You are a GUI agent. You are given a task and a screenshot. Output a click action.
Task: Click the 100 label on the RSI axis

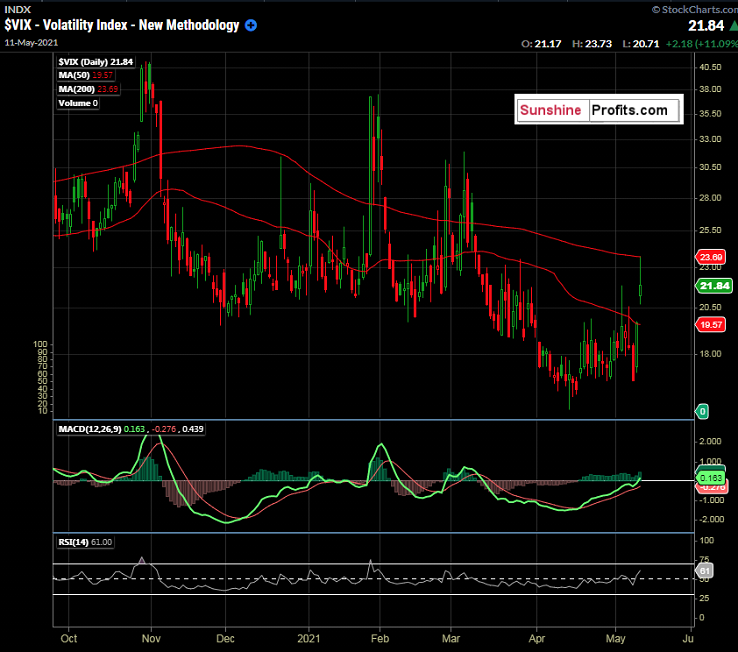[706, 540]
